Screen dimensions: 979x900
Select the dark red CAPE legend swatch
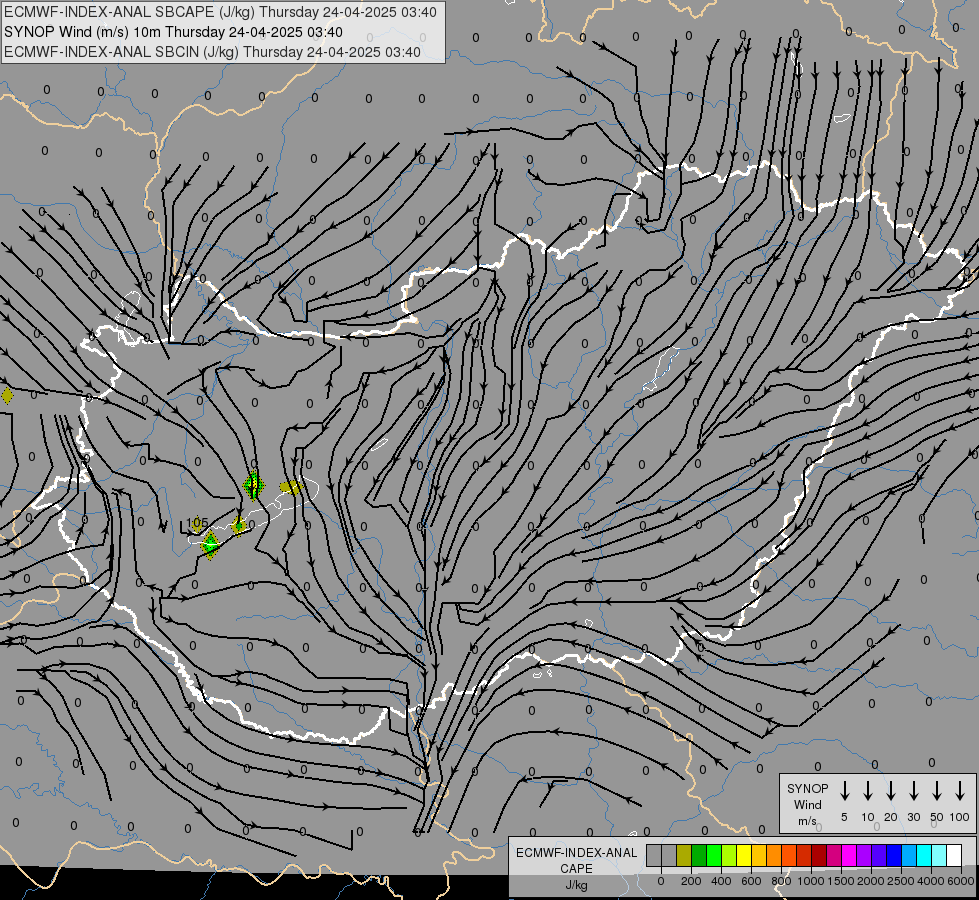point(819,855)
